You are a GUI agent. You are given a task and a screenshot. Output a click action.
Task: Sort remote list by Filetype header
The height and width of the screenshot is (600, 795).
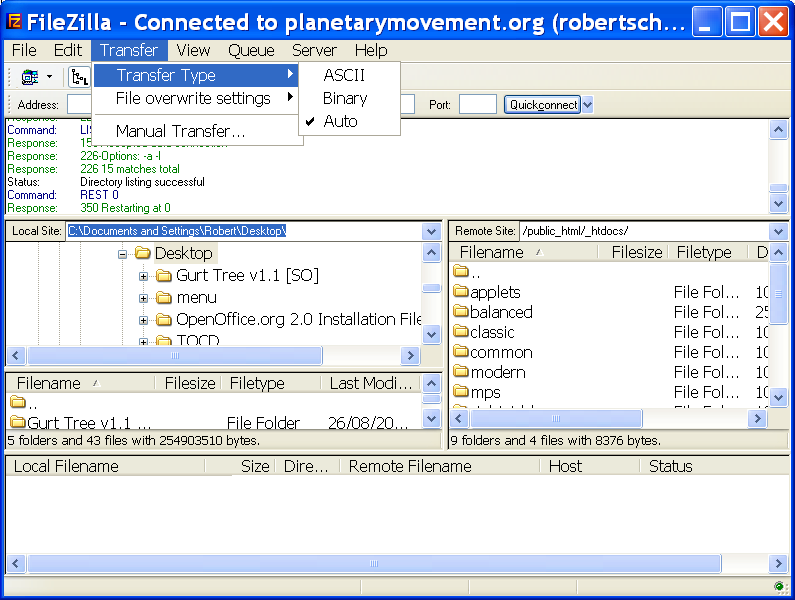coord(708,252)
